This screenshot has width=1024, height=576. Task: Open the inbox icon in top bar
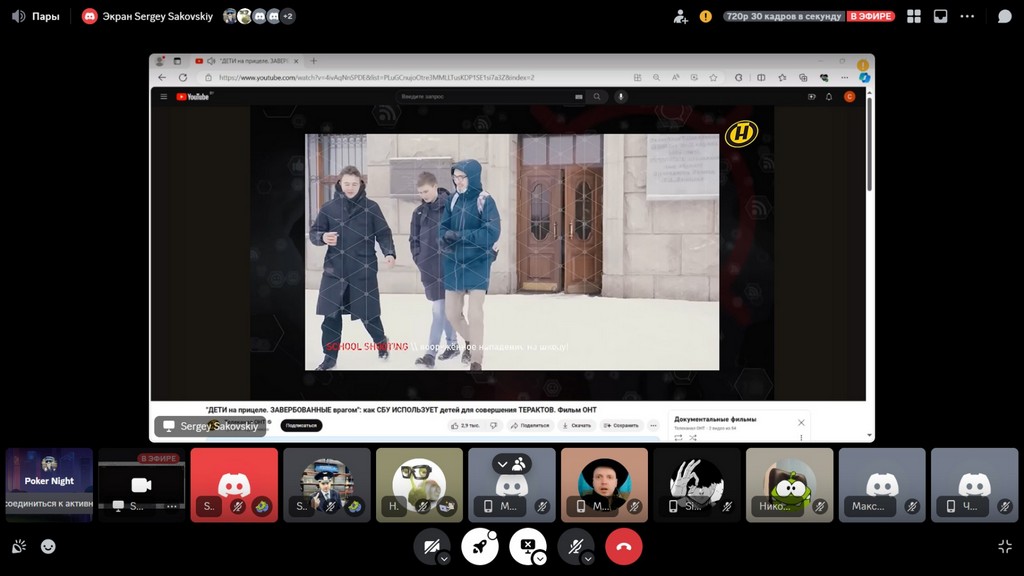(x=940, y=16)
